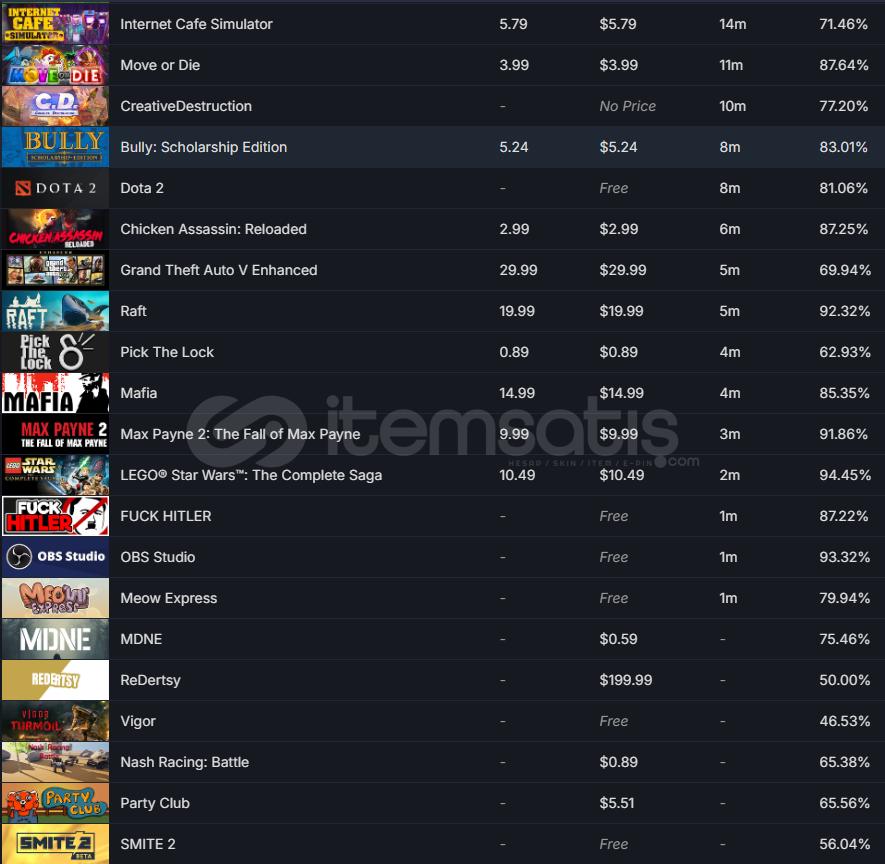Viewport: 885px width, 864px height.
Task: Open the Internet Cafe Simulator game thumbnail
Action: [x=55, y=24]
